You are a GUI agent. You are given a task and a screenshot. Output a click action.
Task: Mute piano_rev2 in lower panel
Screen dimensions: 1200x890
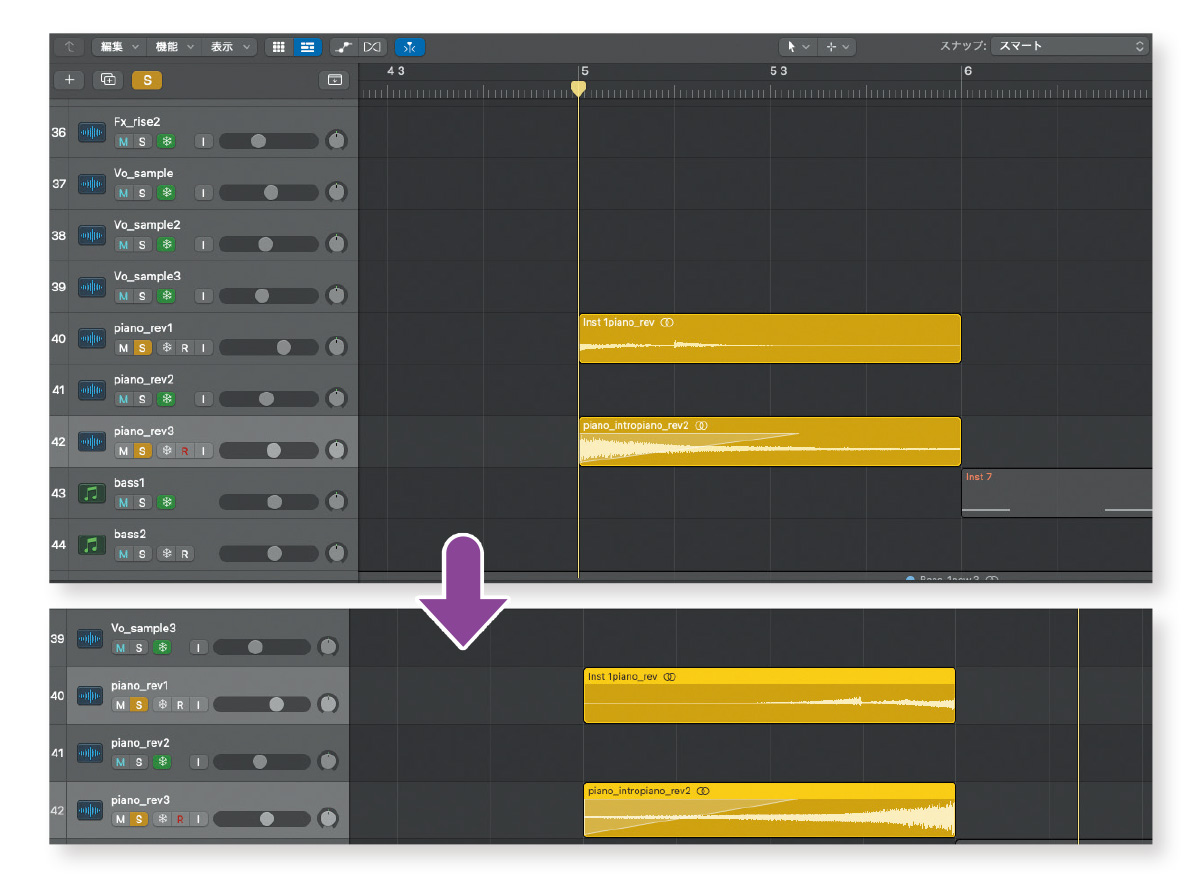pyautogui.click(x=120, y=762)
